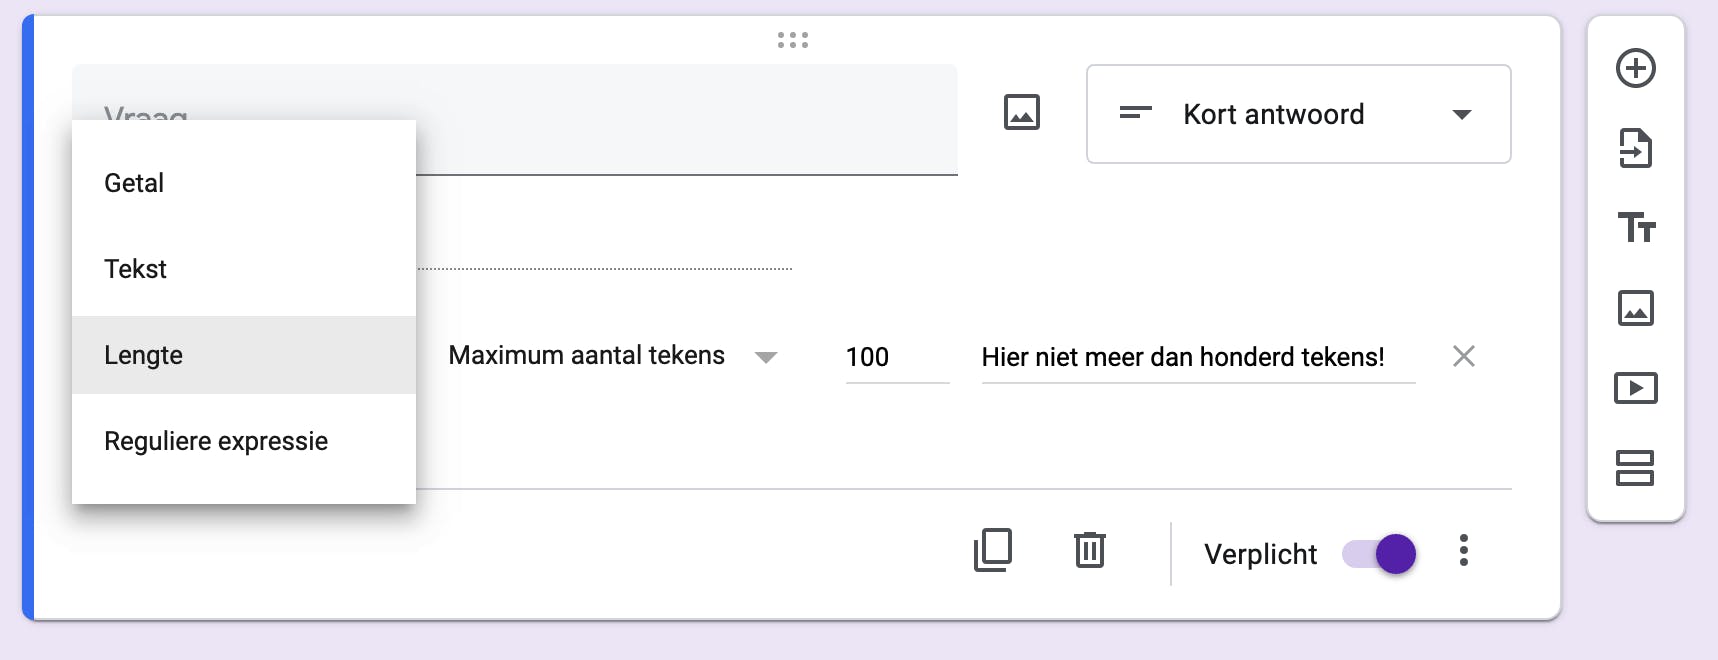The height and width of the screenshot is (660, 1718).
Task: Select Getal from the validation menu
Action: 134,183
